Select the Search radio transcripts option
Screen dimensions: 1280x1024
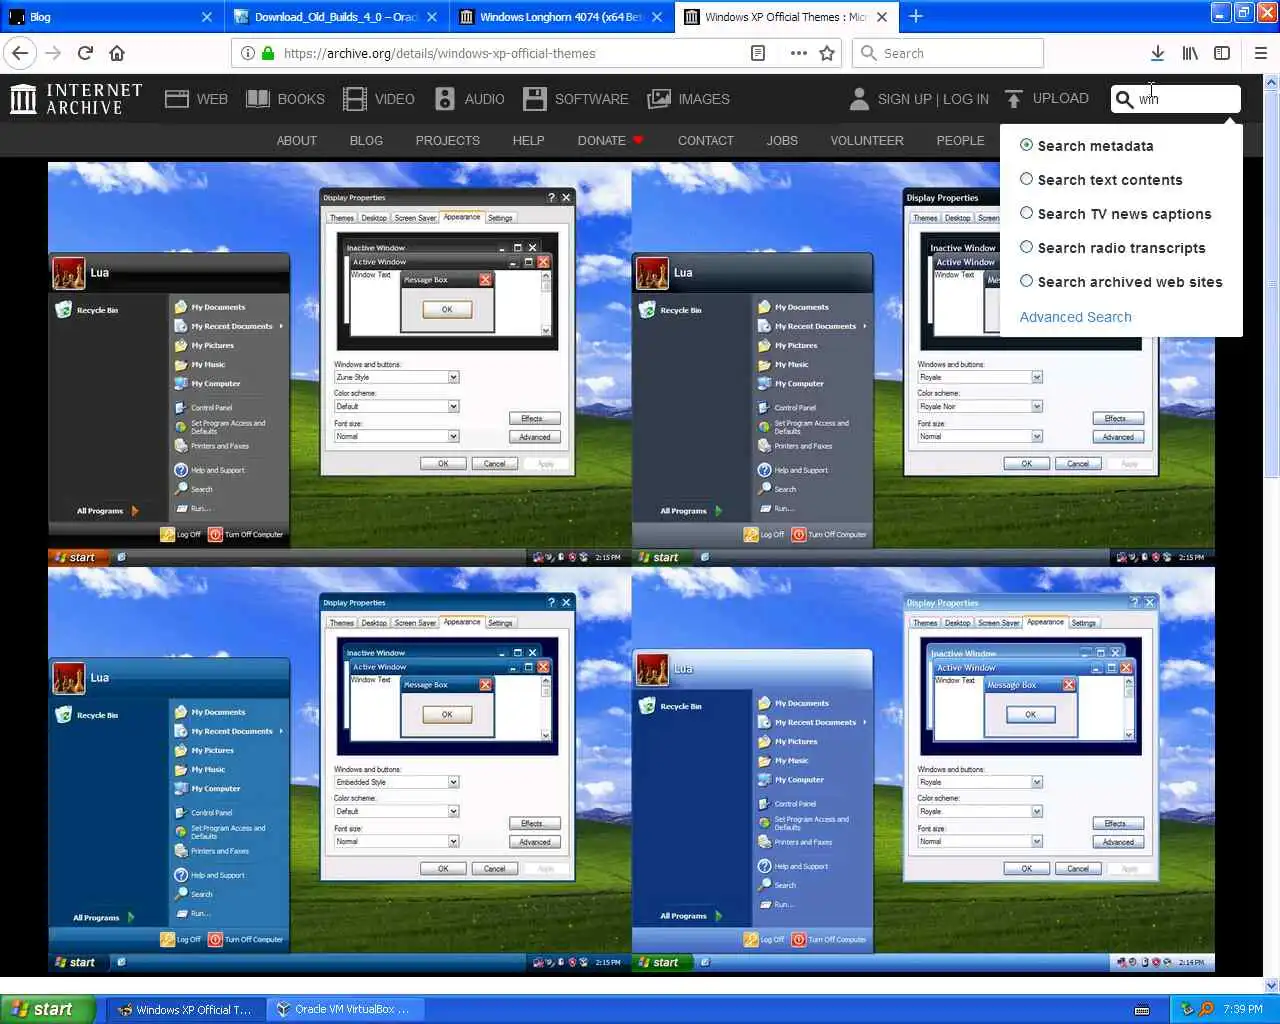pyautogui.click(x=1112, y=248)
